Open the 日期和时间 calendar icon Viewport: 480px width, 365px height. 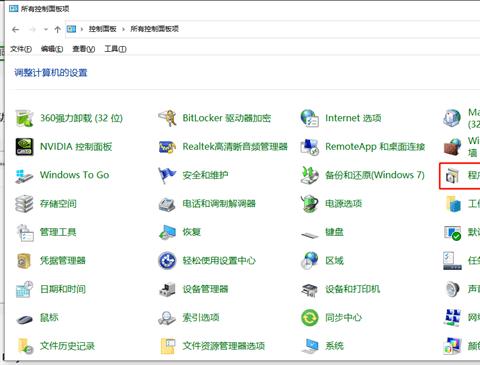pos(24,289)
